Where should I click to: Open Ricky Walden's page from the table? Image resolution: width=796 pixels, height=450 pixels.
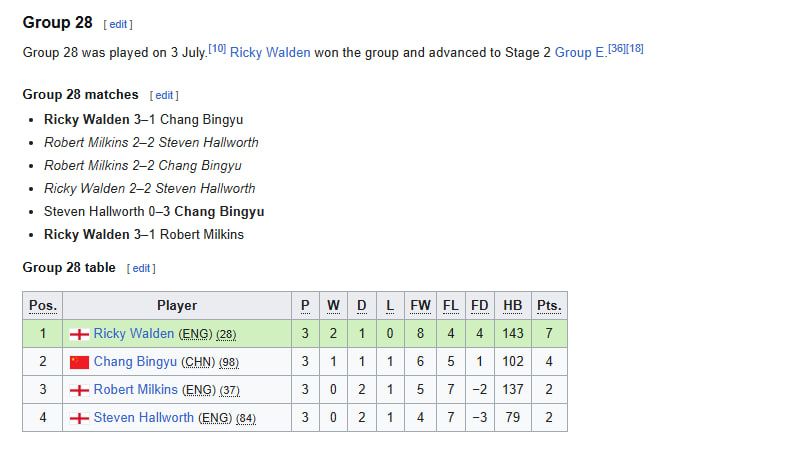(x=134, y=333)
